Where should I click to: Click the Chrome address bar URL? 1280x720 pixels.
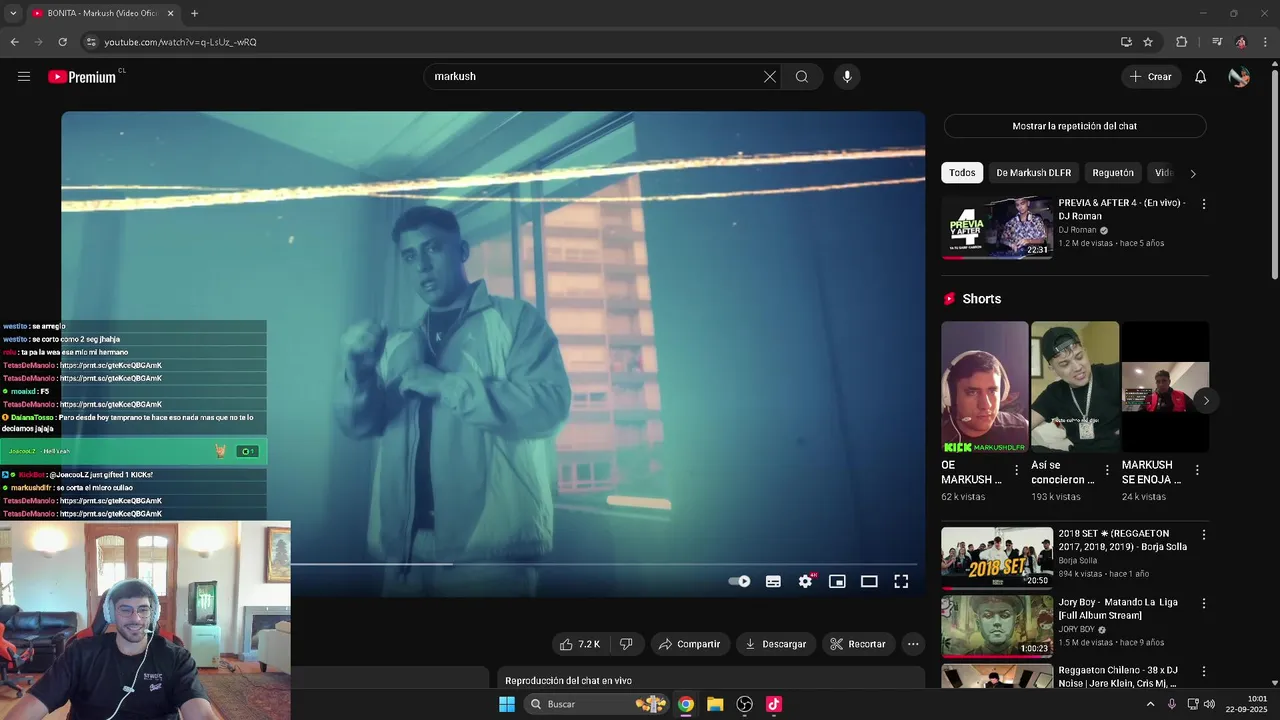(x=180, y=42)
